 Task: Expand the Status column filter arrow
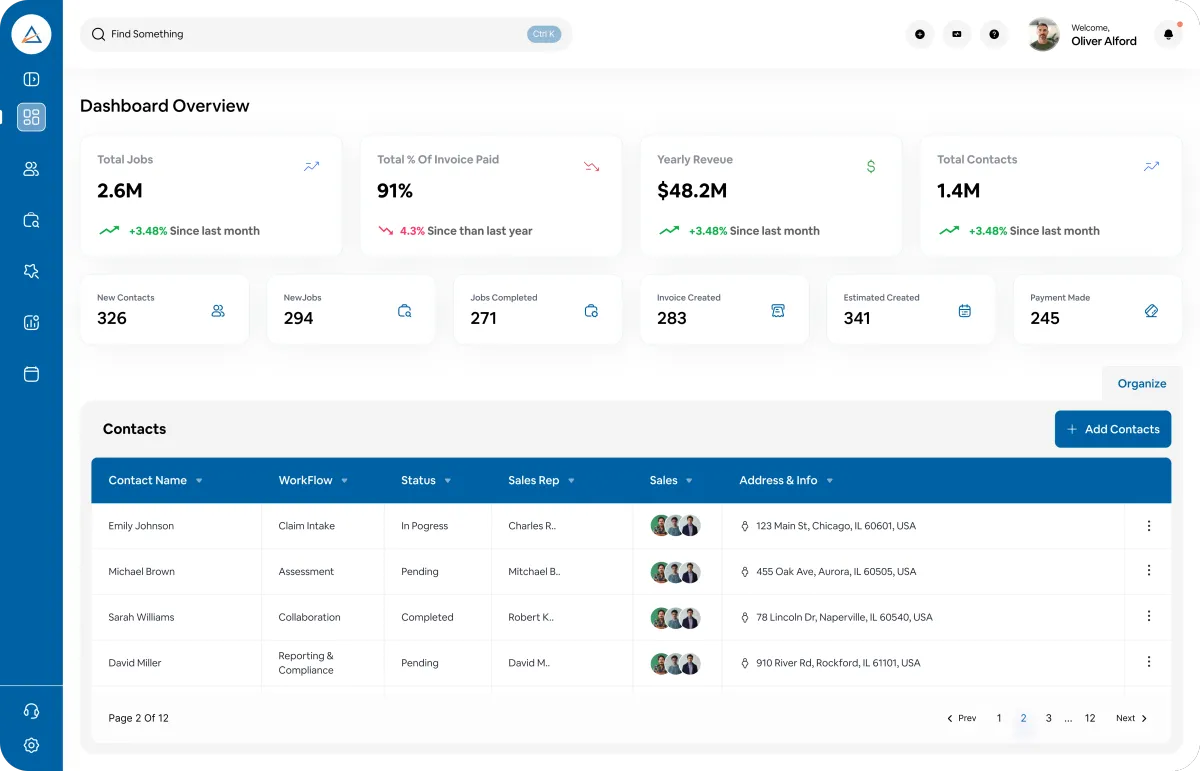[447, 481]
